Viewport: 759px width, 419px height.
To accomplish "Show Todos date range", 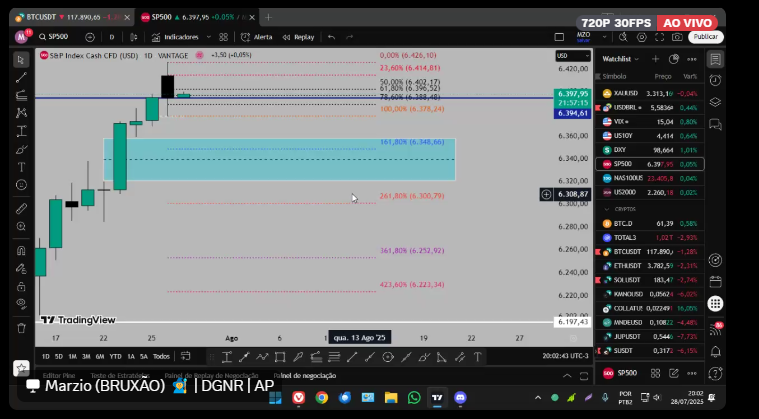I will (161, 357).
